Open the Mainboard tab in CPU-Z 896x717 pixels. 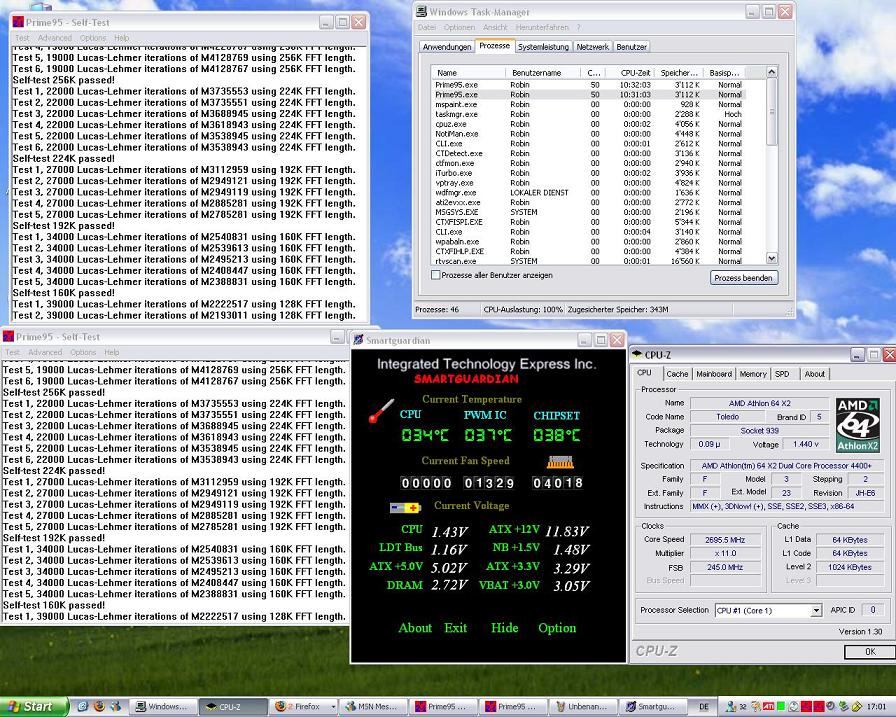coord(714,374)
